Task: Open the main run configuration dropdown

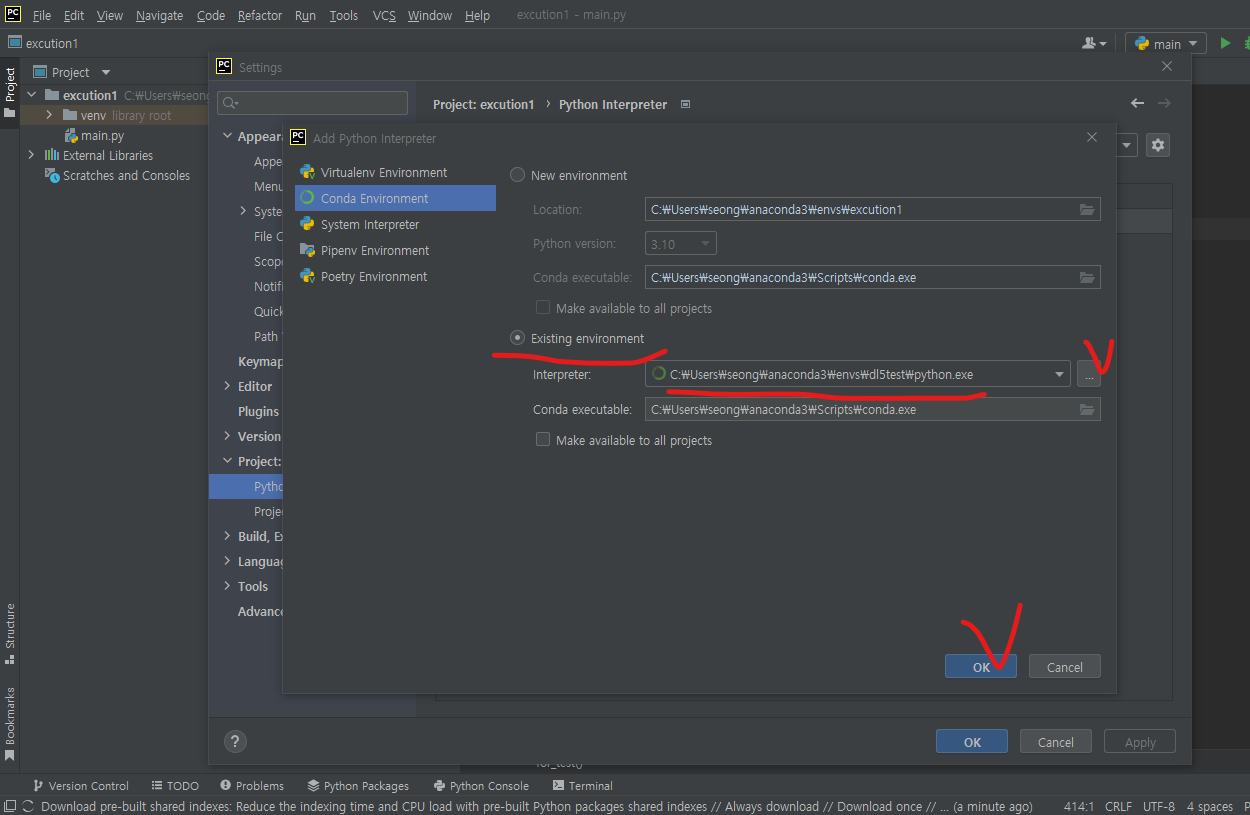Action: [1166, 43]
